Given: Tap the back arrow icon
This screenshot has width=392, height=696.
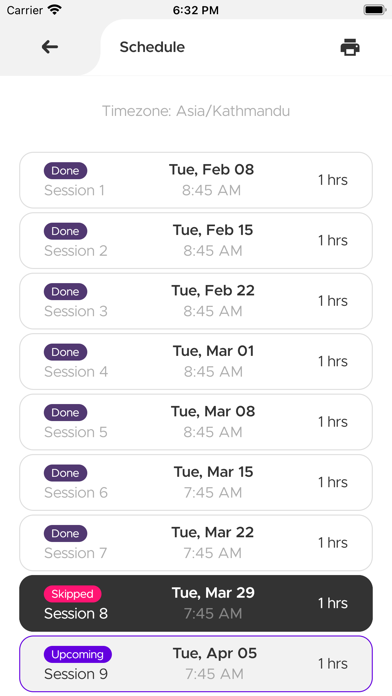Looking at the screenshot, I should 50,47.
